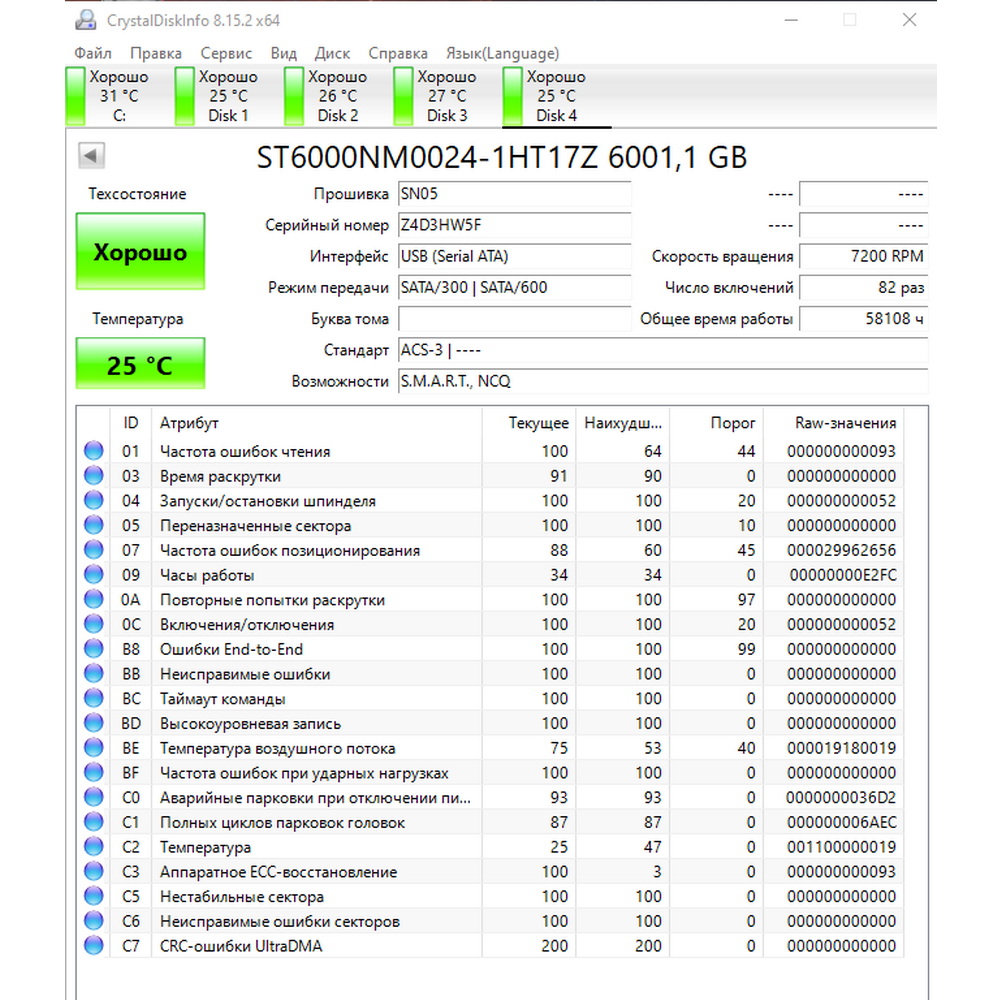Image resolution: width=1000 pixels, height=1000 pixels.
Task: Switch to the Disk 2 tab
Action: [337, 96]
